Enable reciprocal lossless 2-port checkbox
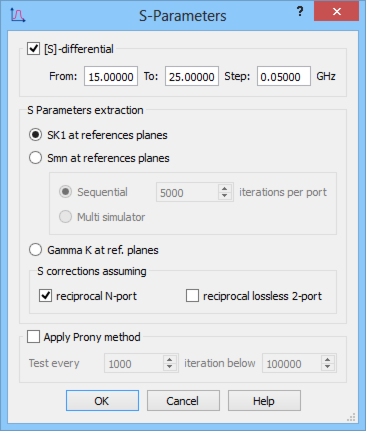 point(192,296)
